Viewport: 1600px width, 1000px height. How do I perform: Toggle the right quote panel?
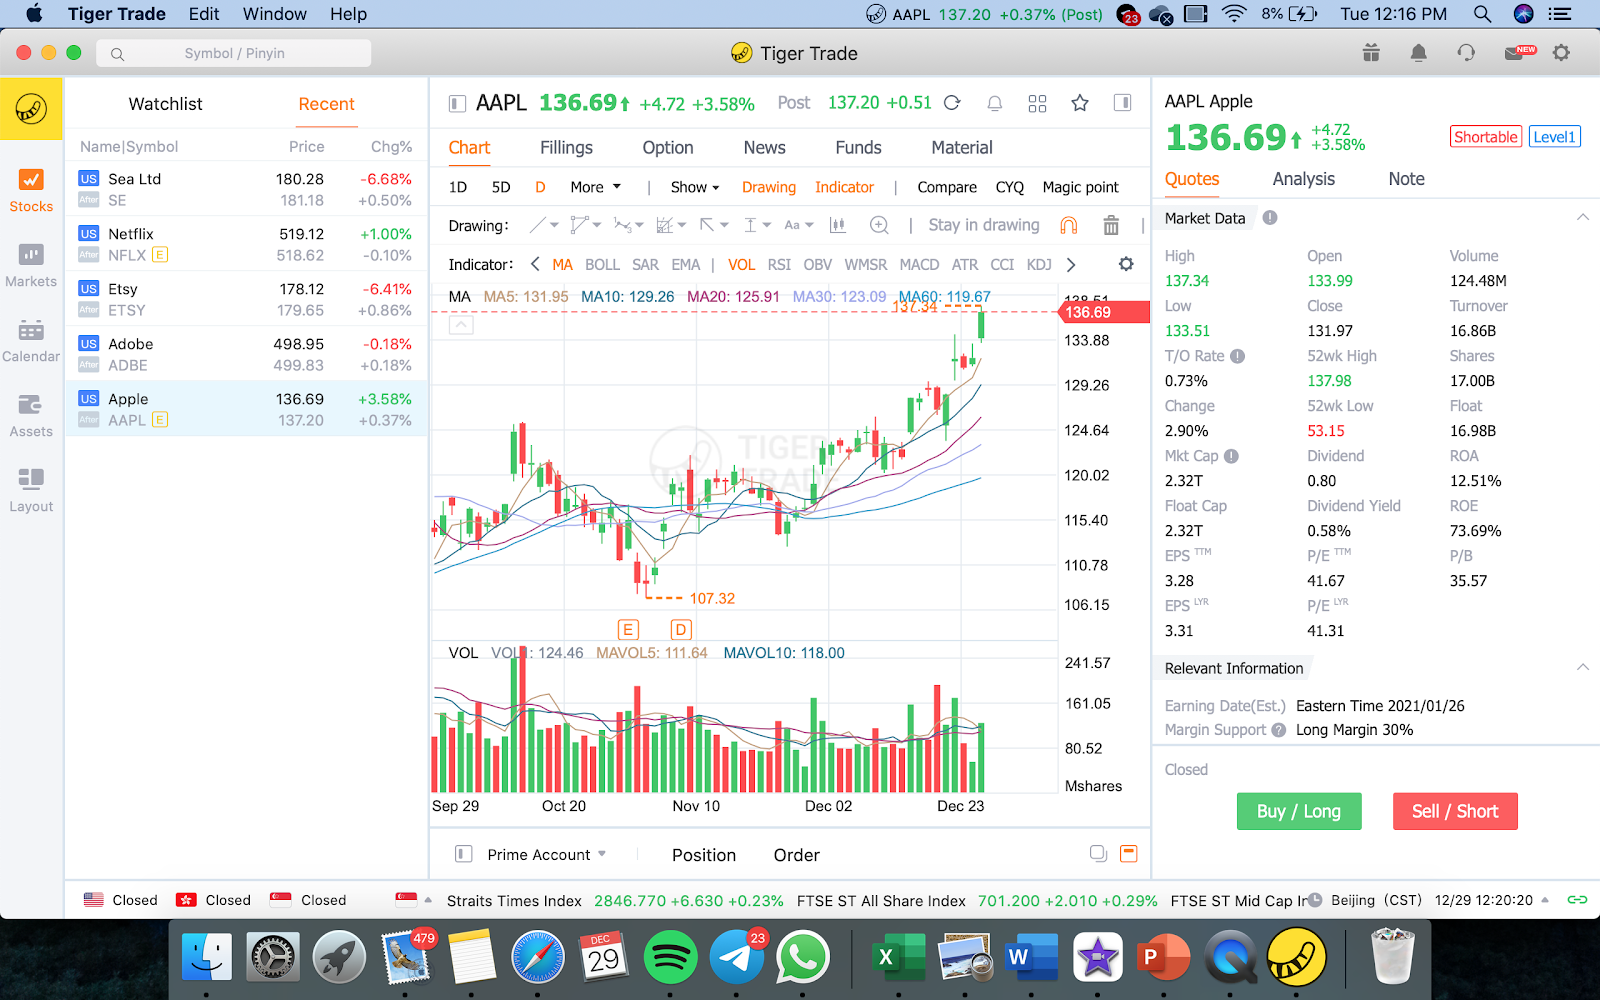(x=1123, y=103)
